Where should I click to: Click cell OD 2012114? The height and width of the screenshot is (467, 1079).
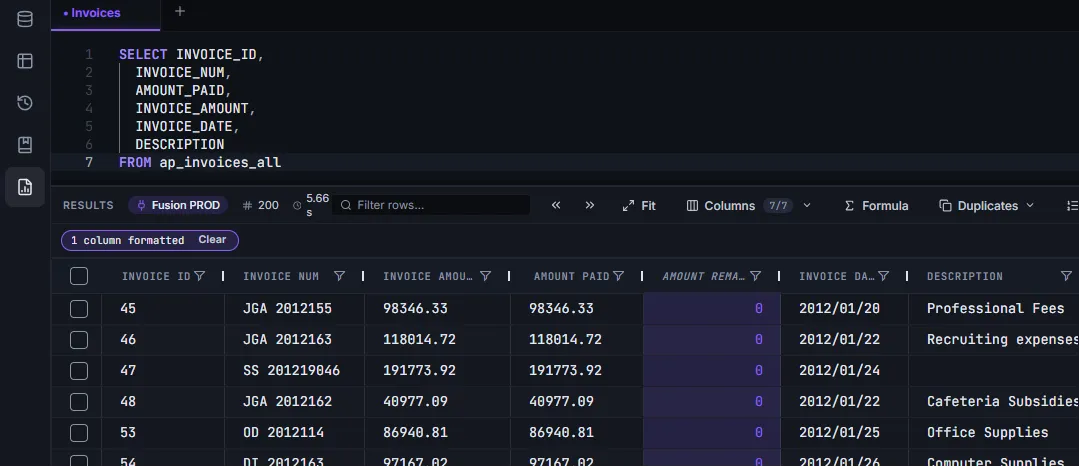(x=284, y=433)
